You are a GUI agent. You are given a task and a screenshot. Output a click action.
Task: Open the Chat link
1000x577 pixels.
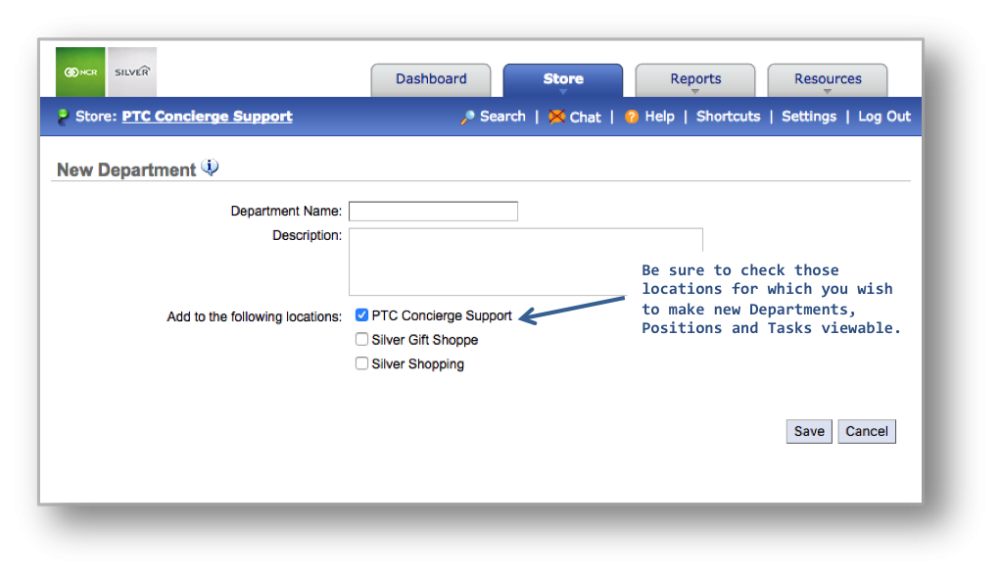[585, 117]
